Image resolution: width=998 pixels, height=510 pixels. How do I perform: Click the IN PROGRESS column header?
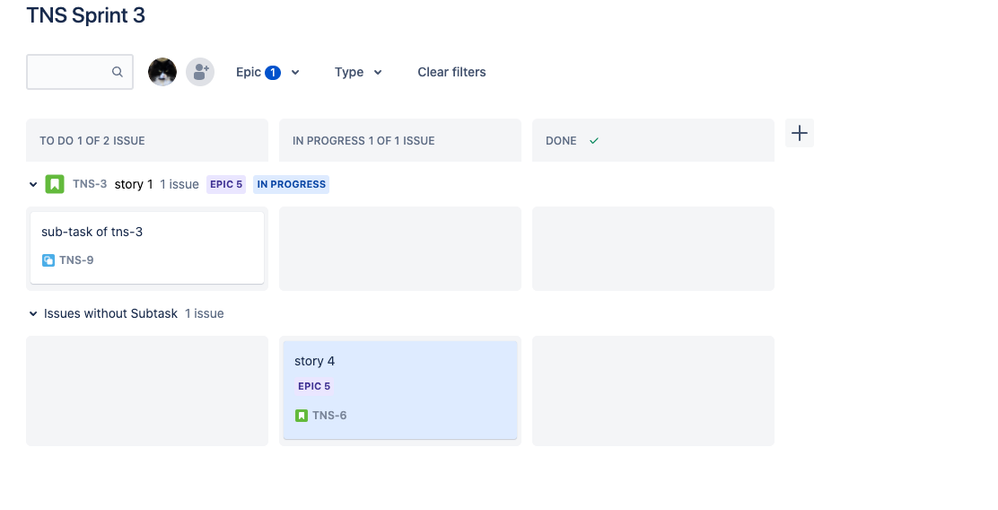coord(400,141)
